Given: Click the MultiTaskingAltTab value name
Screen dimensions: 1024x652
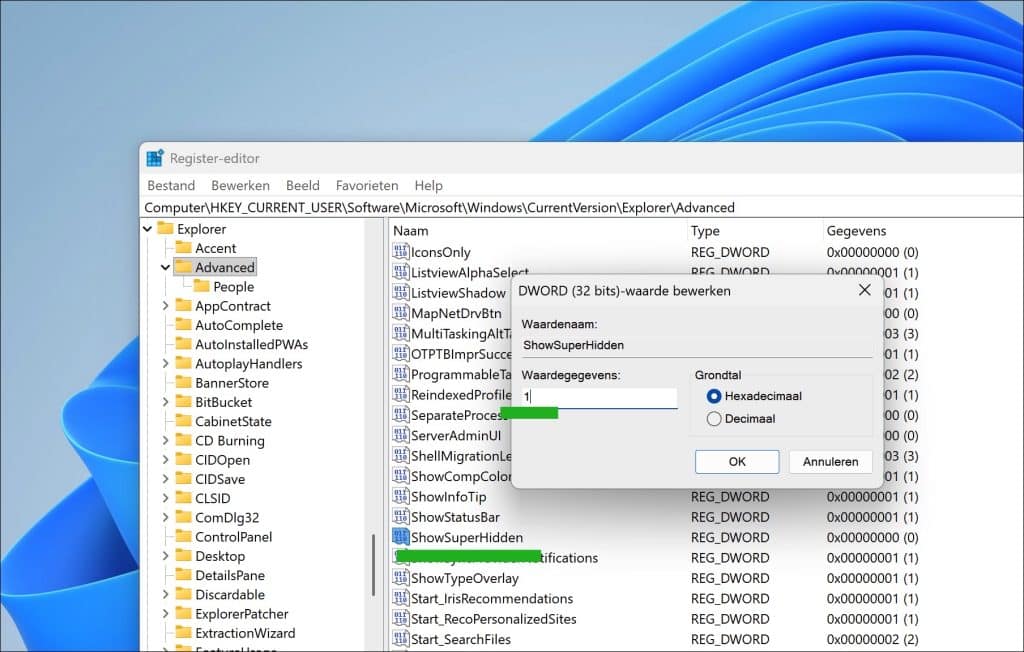Looking at the screenshot, I should click(x=461, y=333).
